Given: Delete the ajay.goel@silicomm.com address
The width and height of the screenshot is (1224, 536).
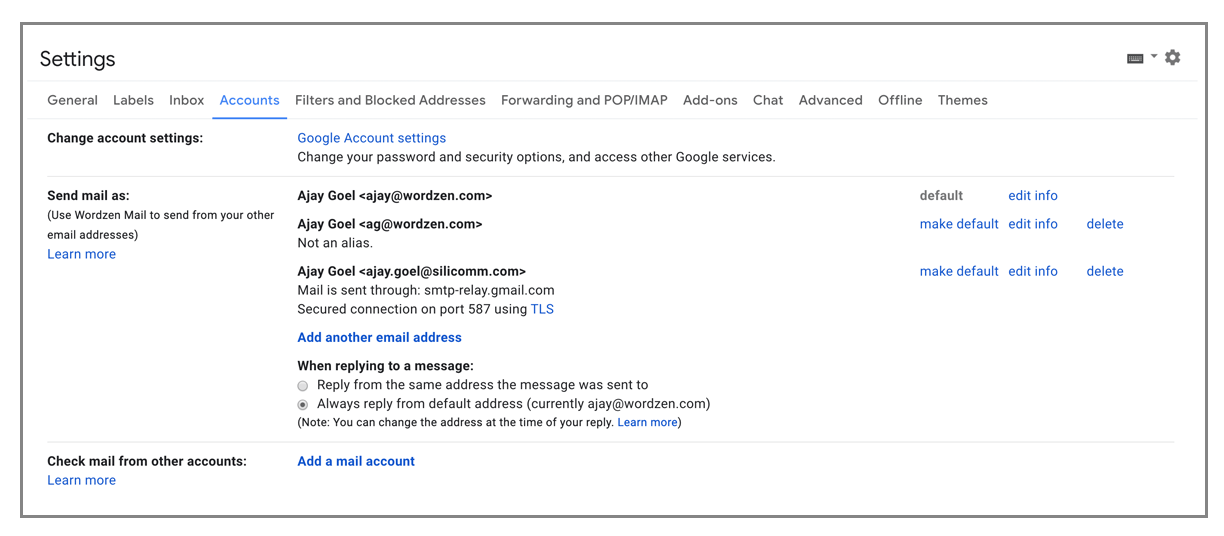Looking at the screenshot, I should click(1105, 271).
